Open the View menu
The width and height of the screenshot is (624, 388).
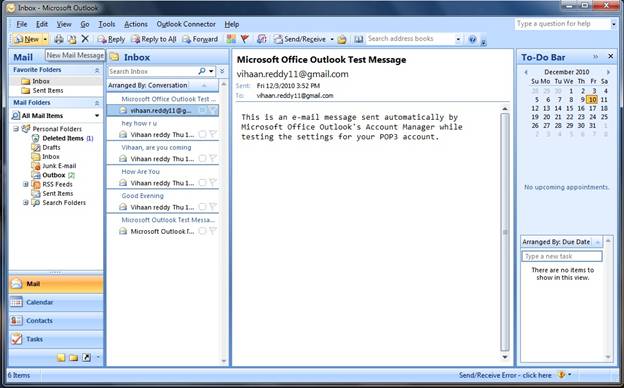pyautogui.click(x=64, y=24)
